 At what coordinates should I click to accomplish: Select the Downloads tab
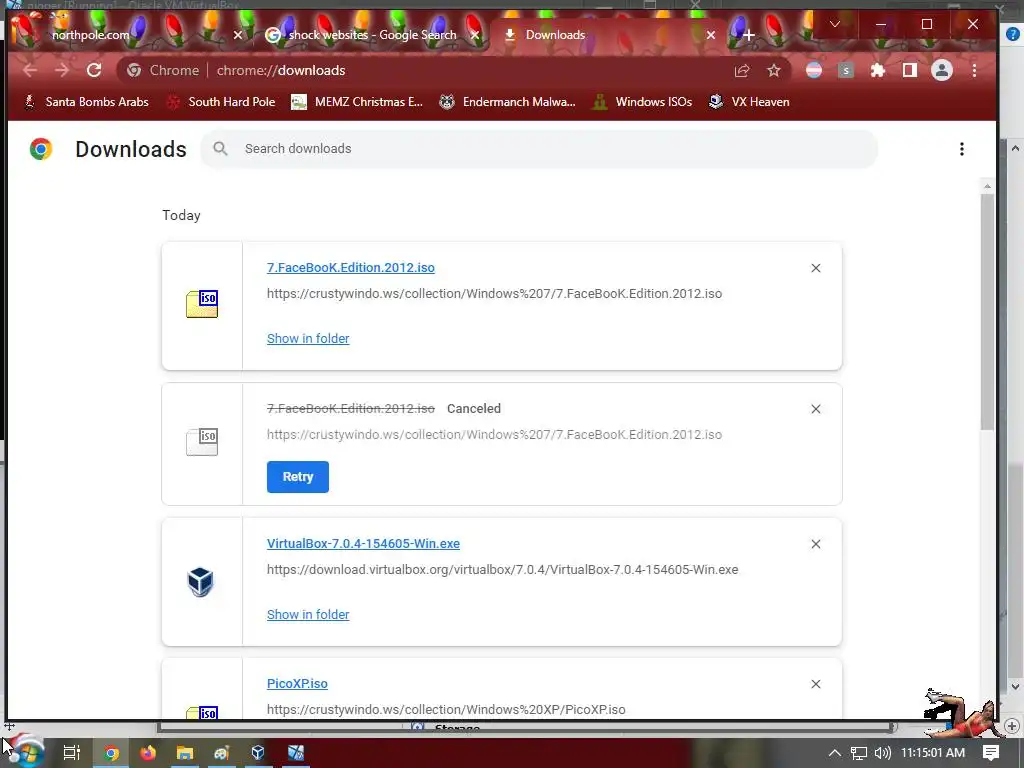coord(555,35)
